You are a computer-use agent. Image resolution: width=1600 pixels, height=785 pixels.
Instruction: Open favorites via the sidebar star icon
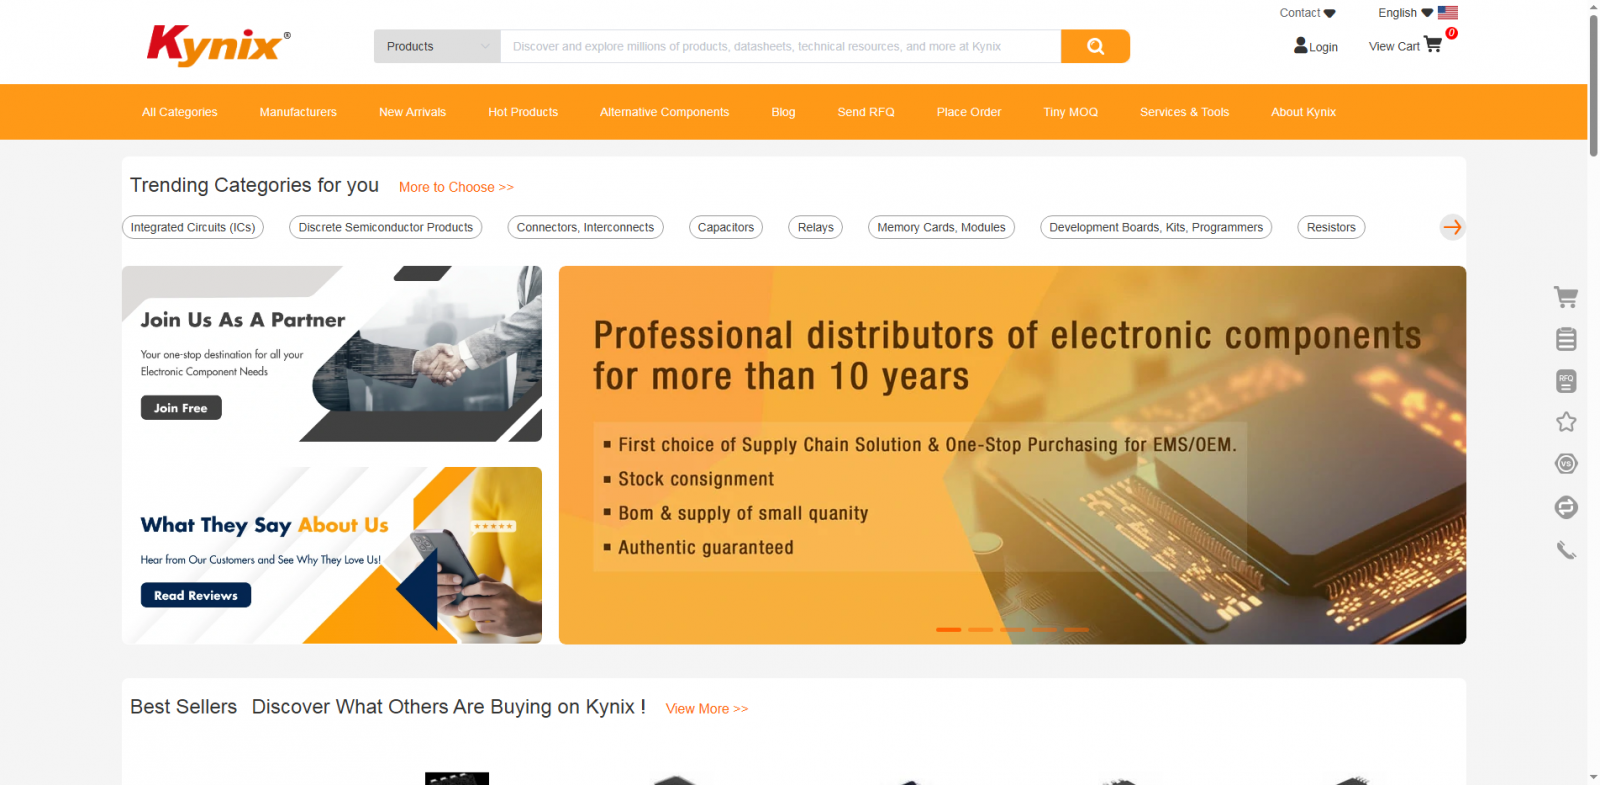click(1566, 422)
